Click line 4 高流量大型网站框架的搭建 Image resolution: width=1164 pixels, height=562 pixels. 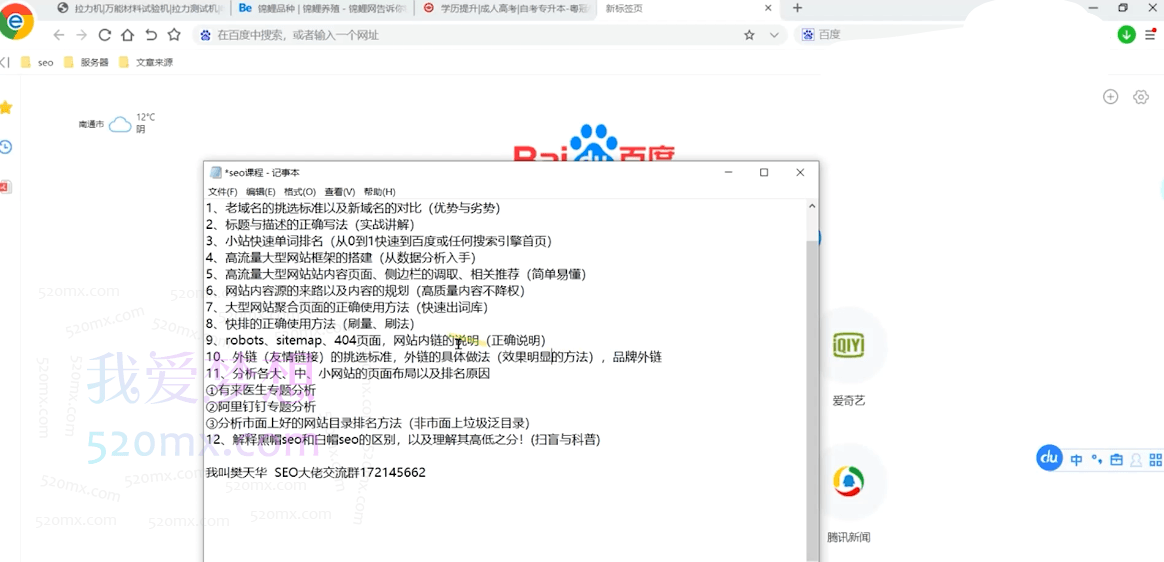pos(341,258)
